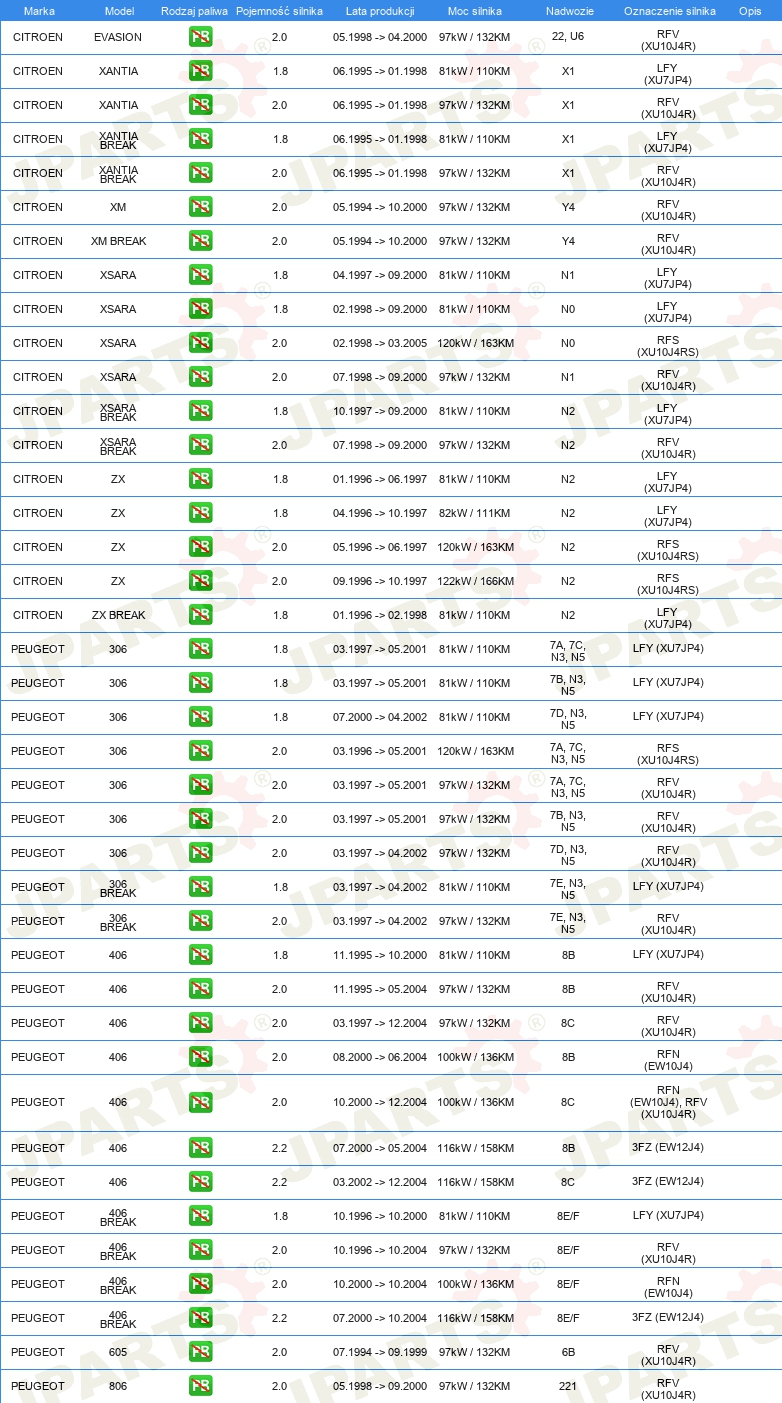Viewport: 782px width, 1403px height.
Task: Click fuel icon in XSARA BREAK 2.0 row
Action: [201, 445]
